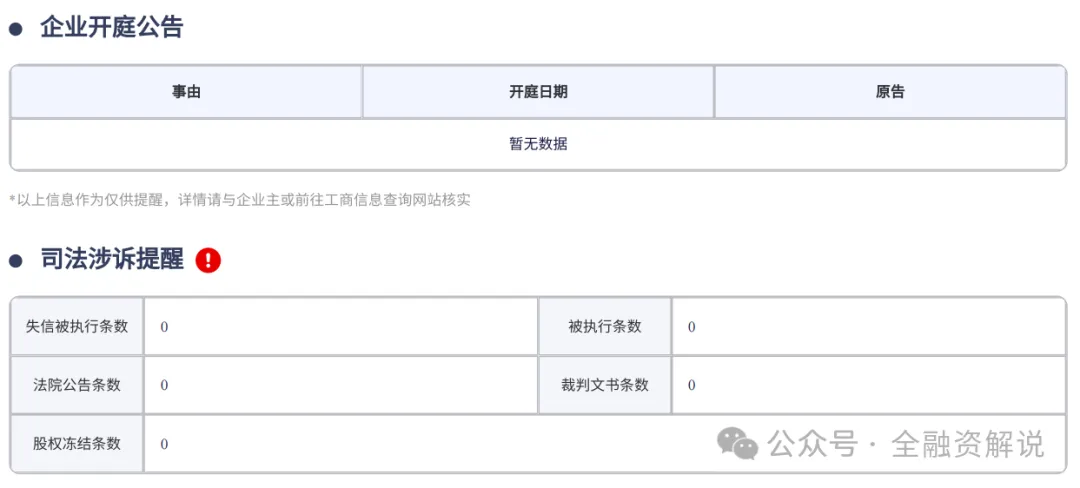Click the disclaimer note below the hearing table

pyautogui.click(x=240, y=200)
